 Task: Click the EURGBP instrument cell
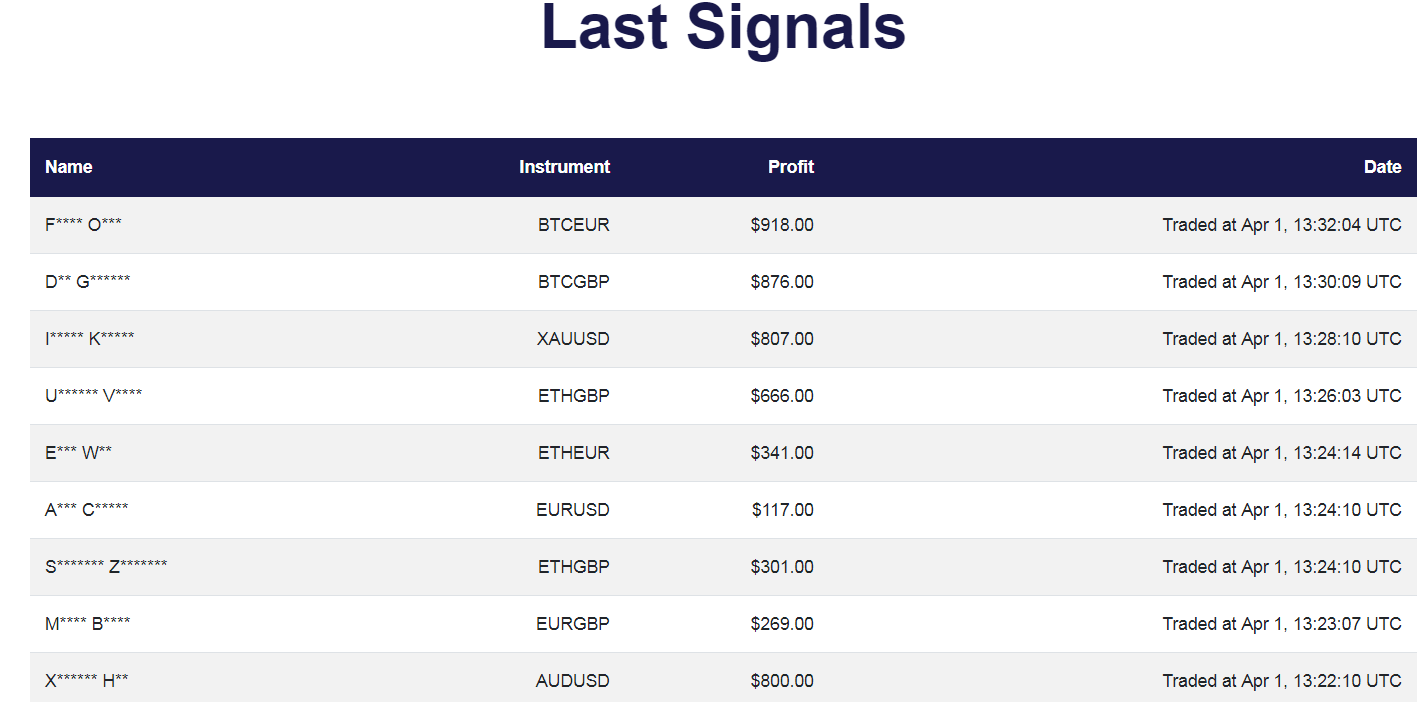(573, 624)
